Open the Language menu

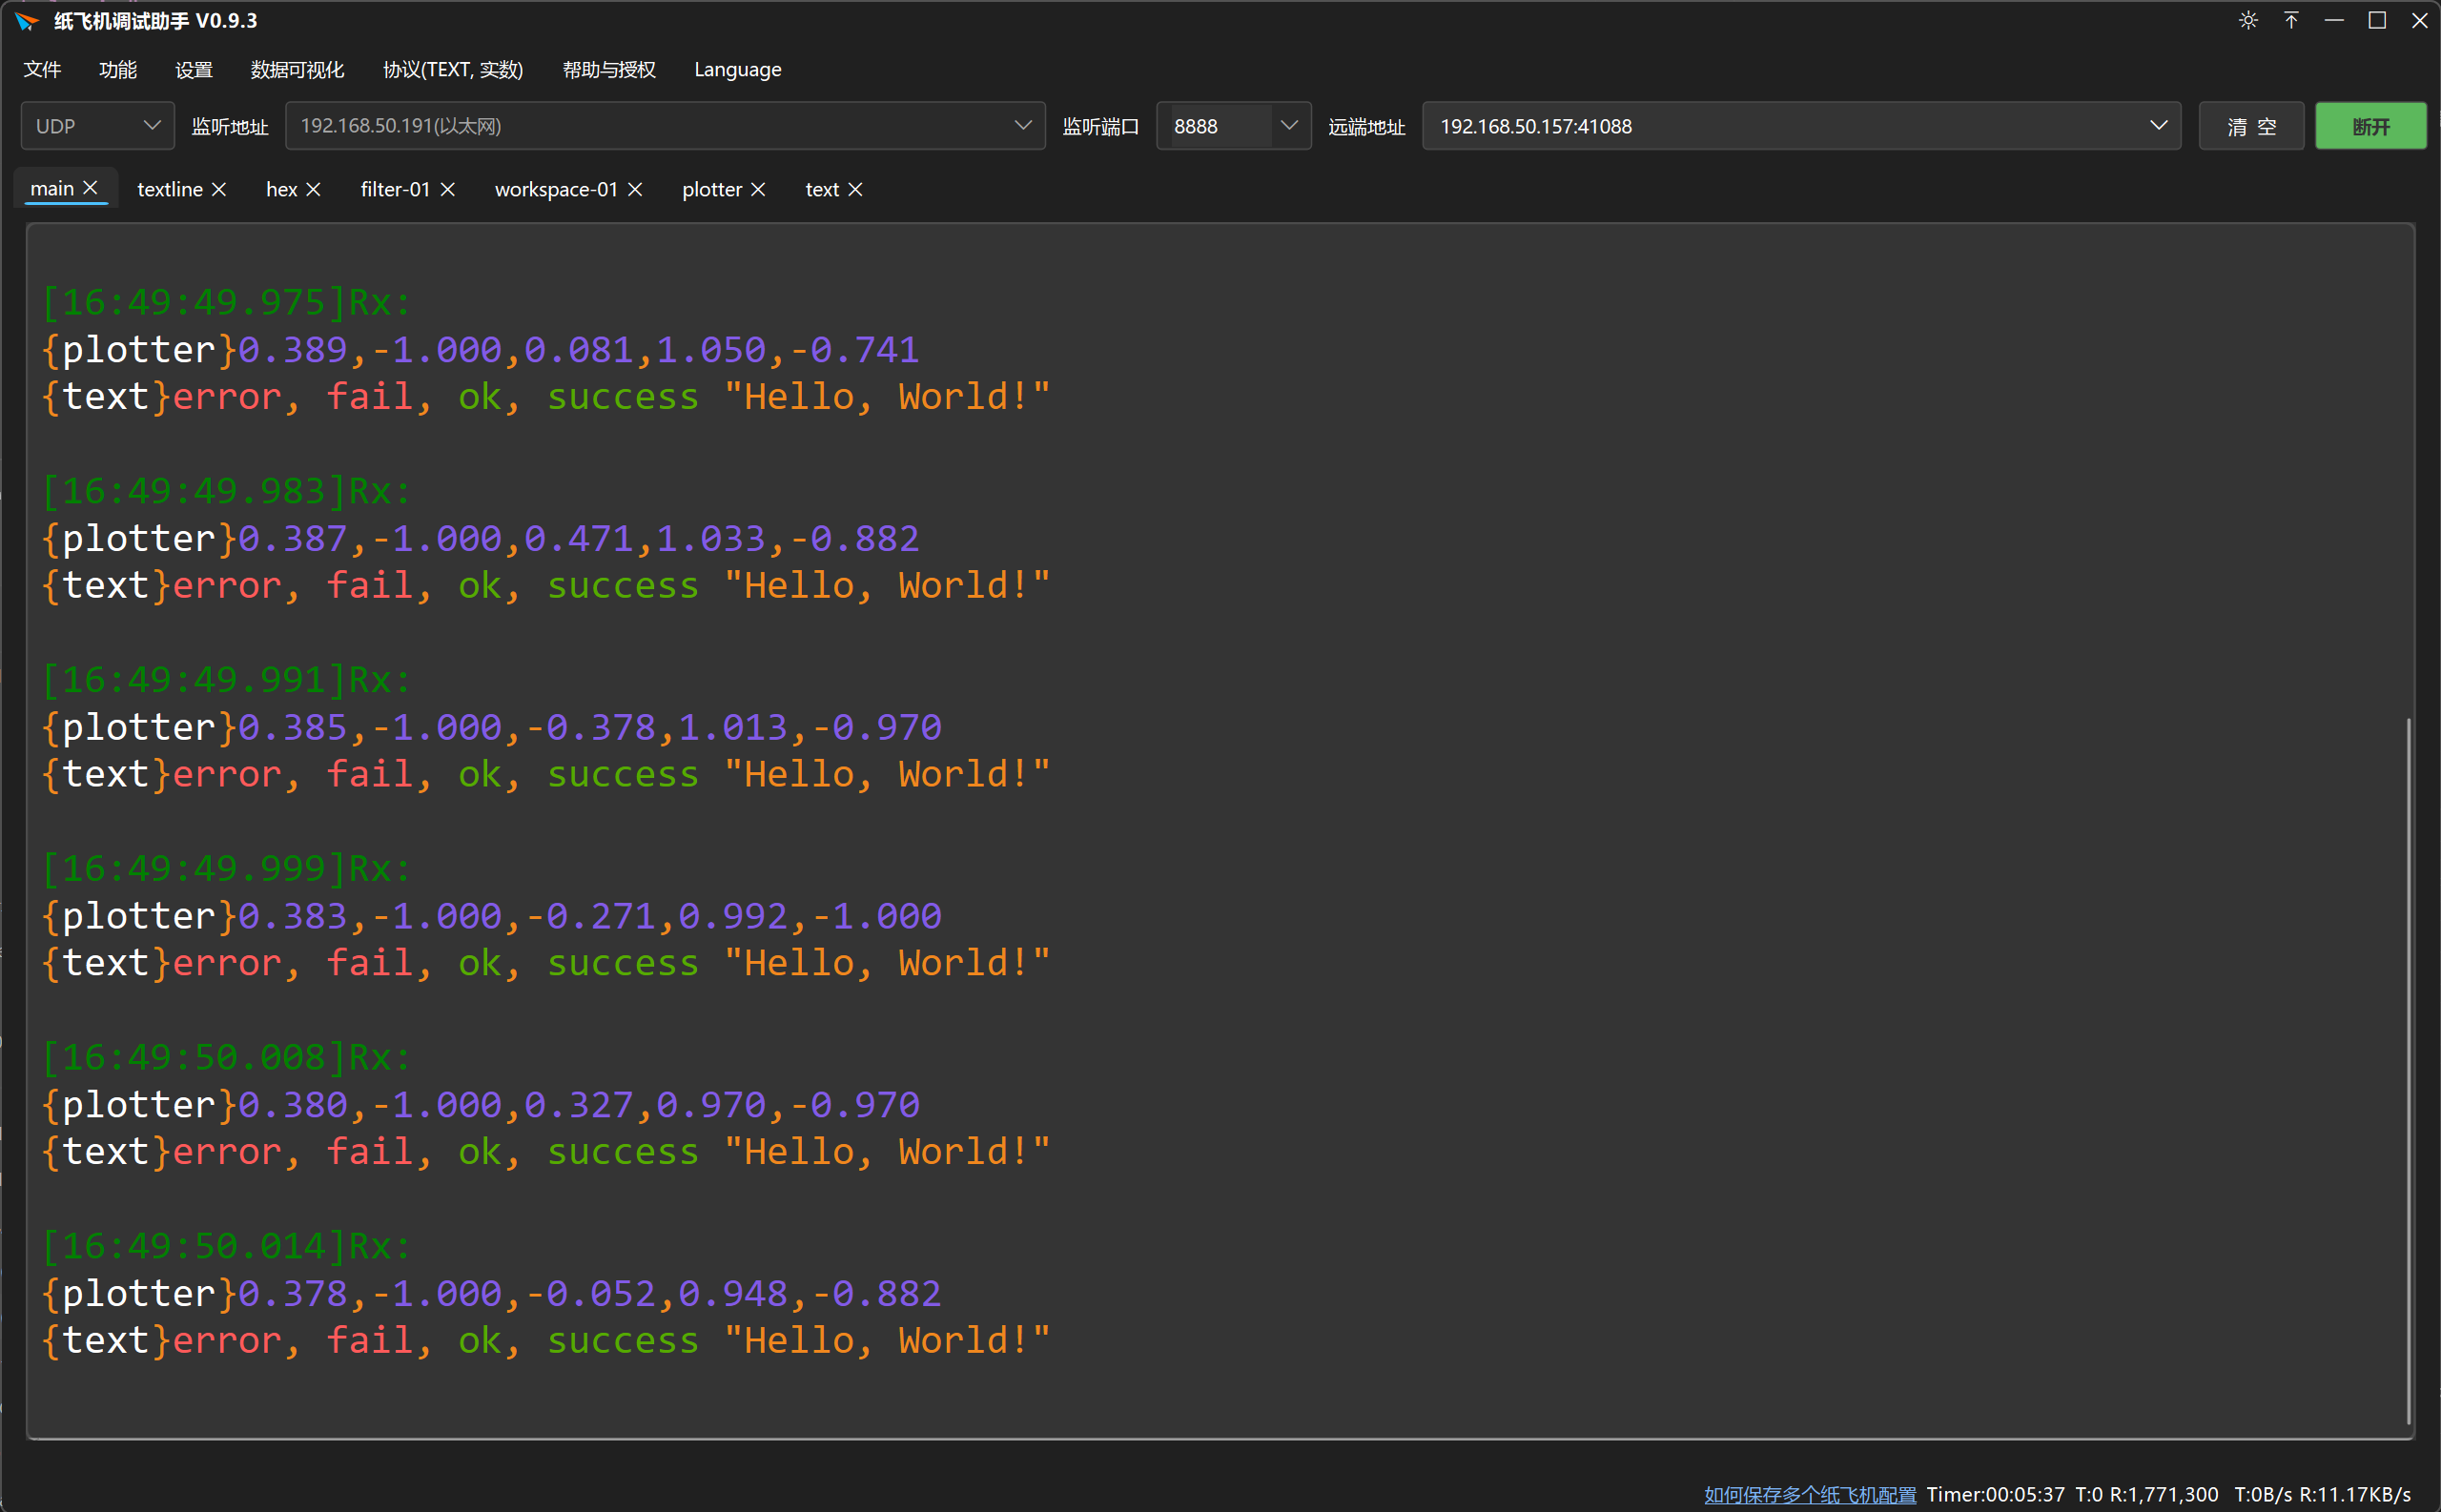coord(738,69)
